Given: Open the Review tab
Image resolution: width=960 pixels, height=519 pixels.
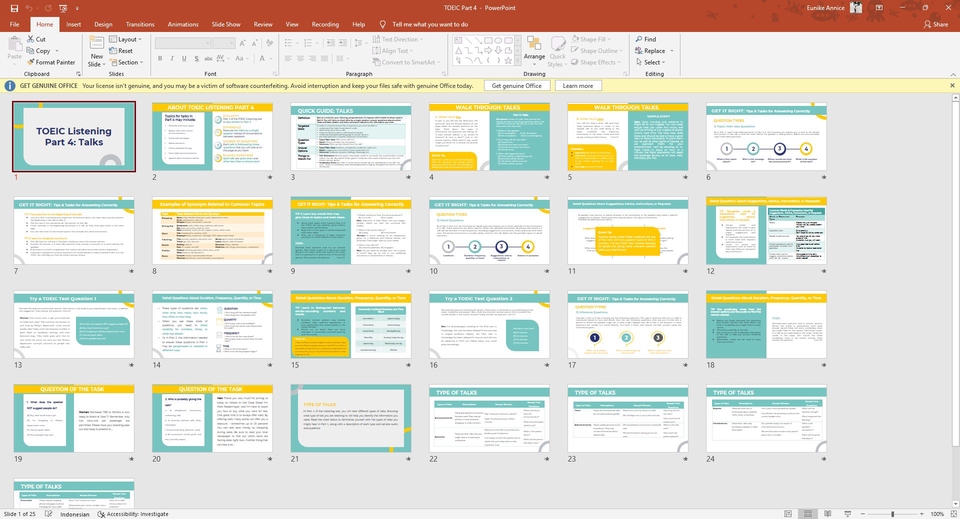Looking at the screenshot, I should pos(263,24).
